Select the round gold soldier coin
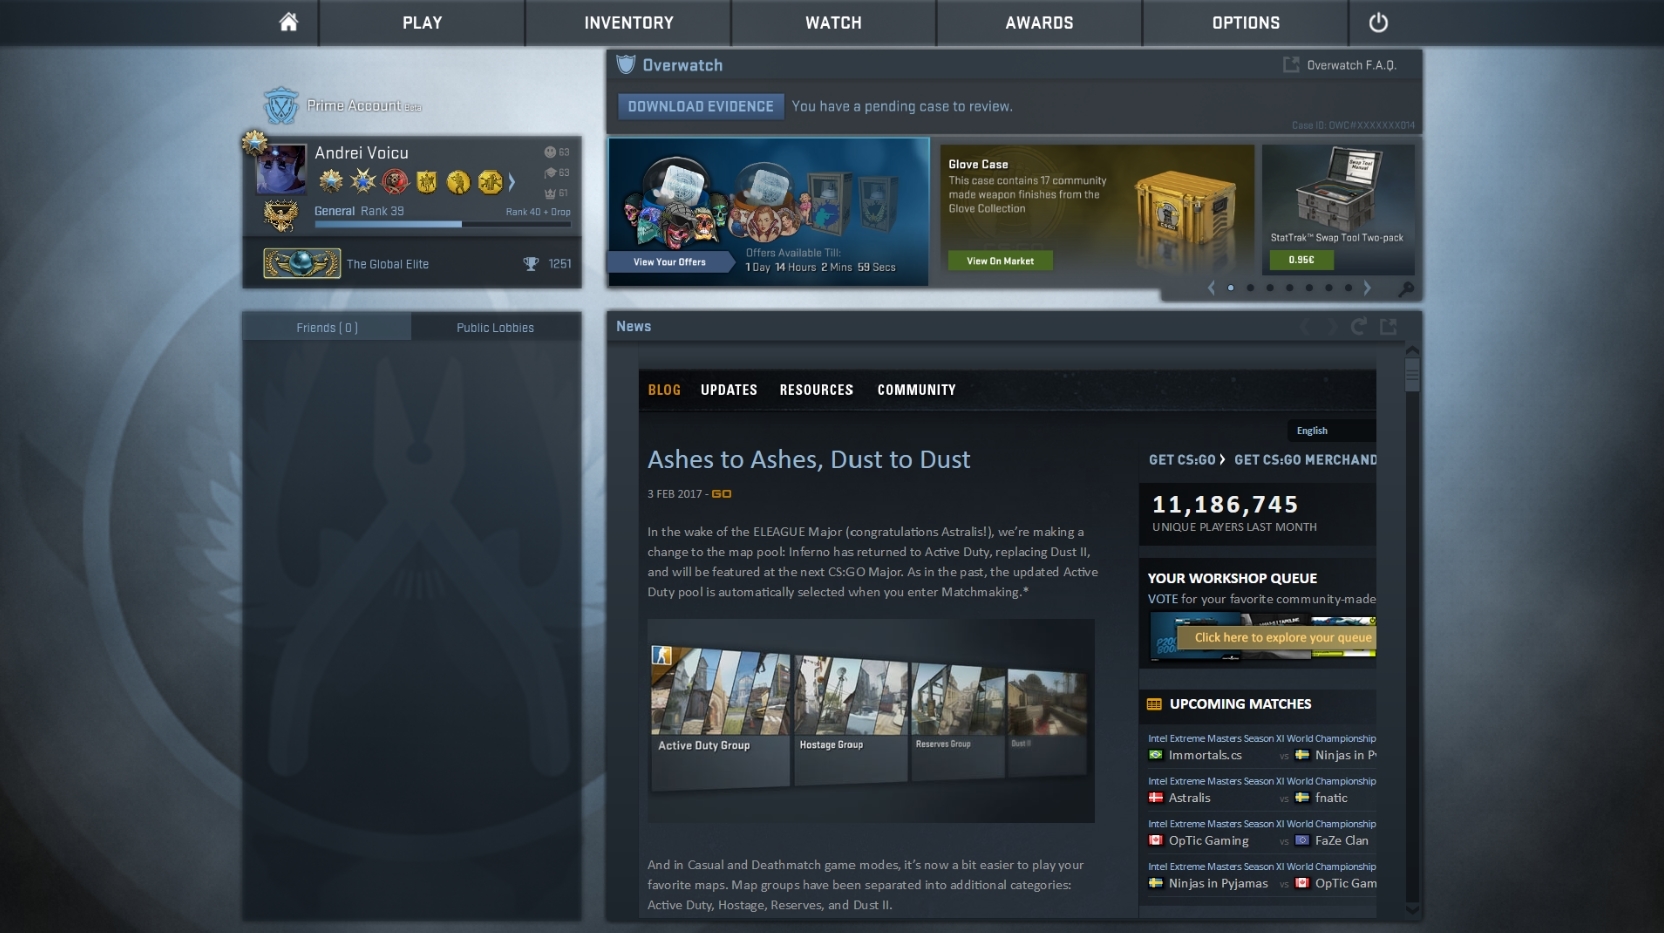This screenshot has width=1664, height=933. point(458,181)
